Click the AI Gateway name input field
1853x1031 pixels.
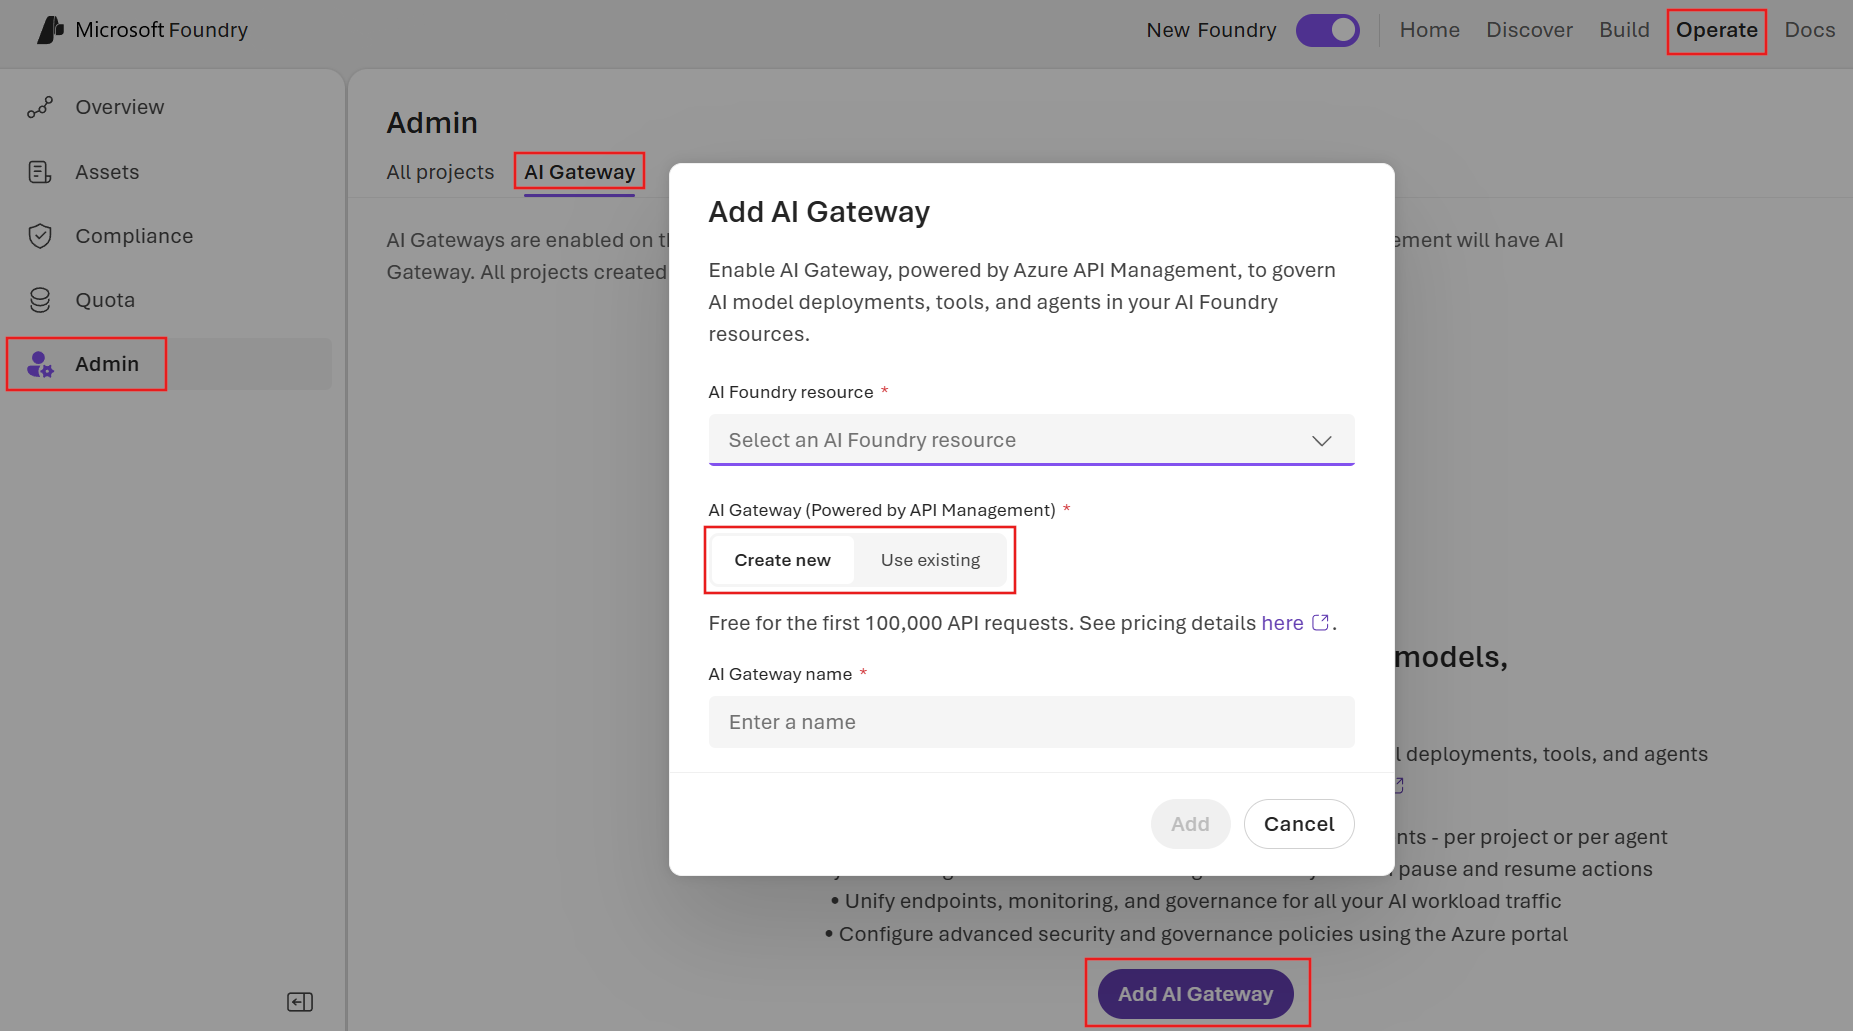[x=1031, y=722]
